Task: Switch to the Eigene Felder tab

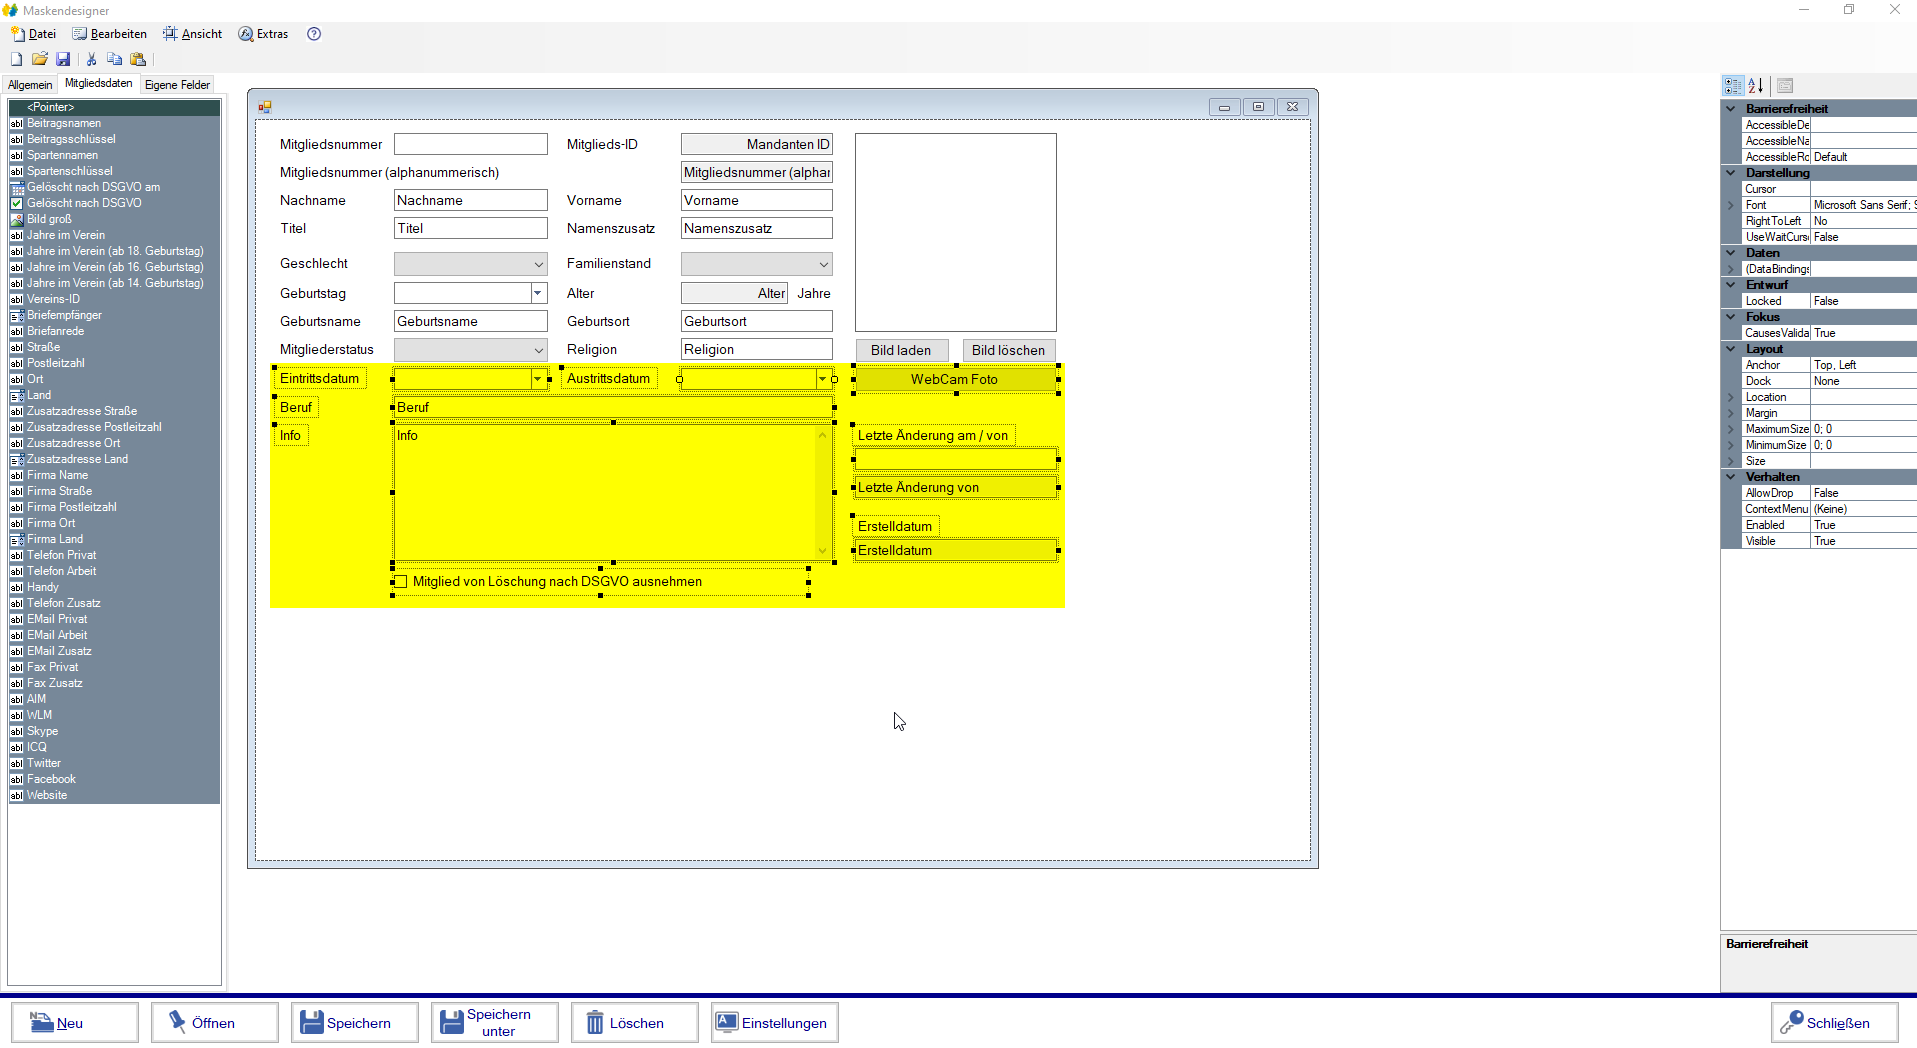Action: point(177,85)
